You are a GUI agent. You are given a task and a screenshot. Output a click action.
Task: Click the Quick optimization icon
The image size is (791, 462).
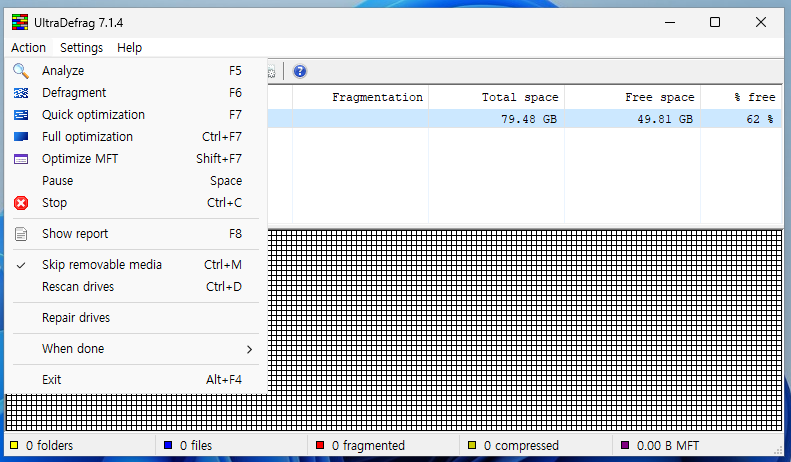point(21,115)
